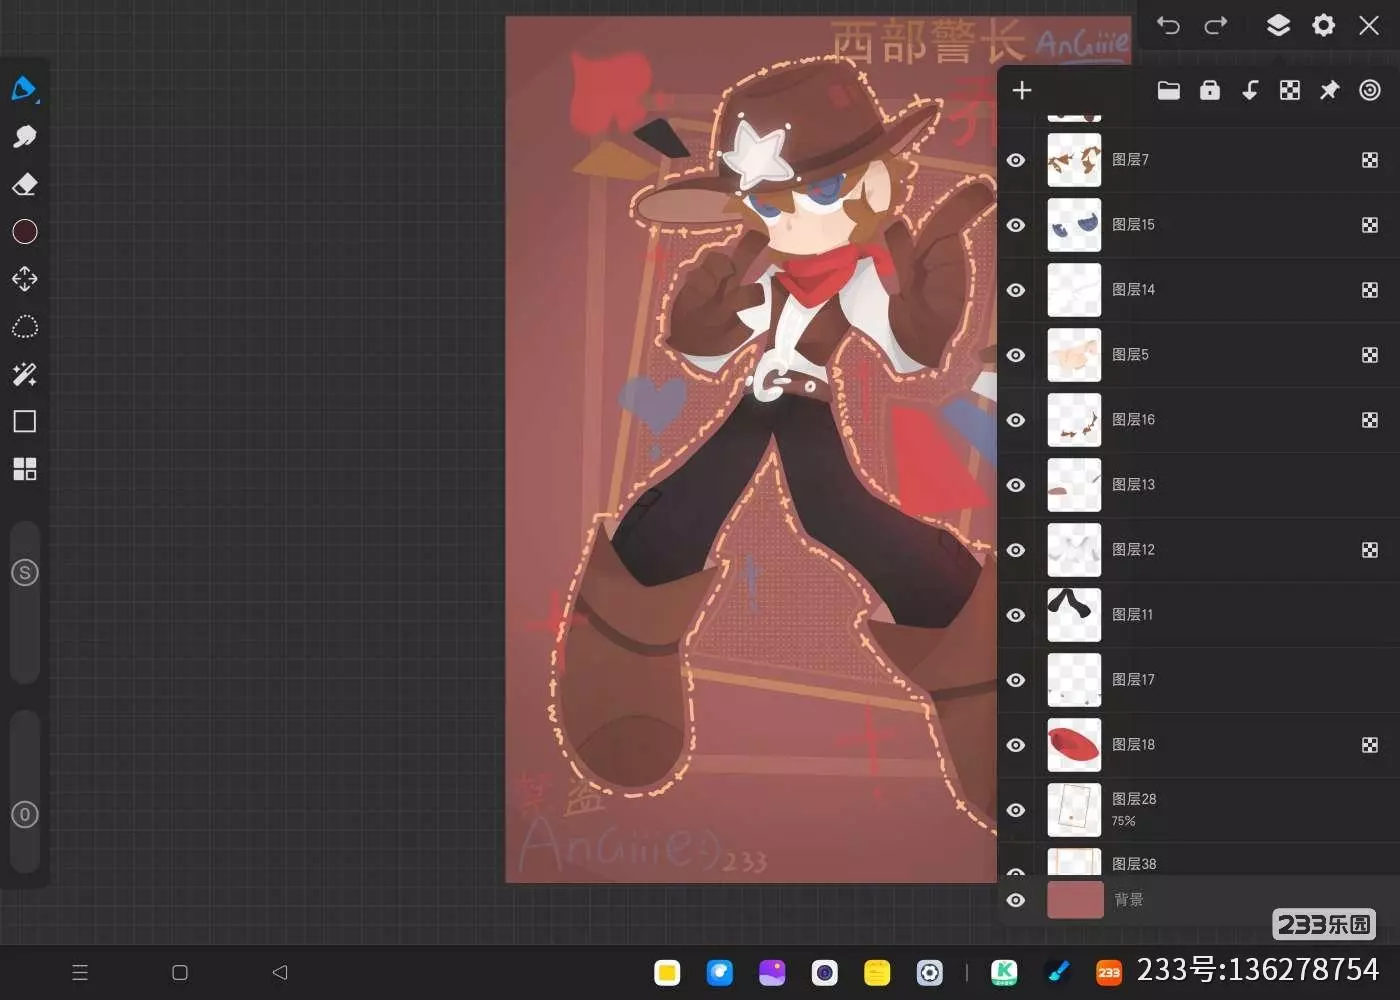This screenshot has width=1400, height=1000.
Task: Select the eraser tool
Action: 24,184
